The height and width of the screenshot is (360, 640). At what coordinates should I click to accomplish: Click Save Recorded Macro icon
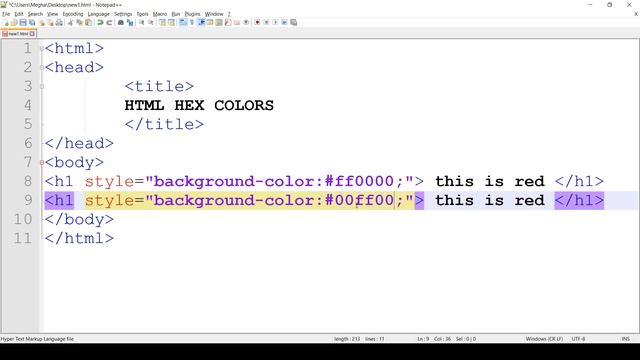293,22
